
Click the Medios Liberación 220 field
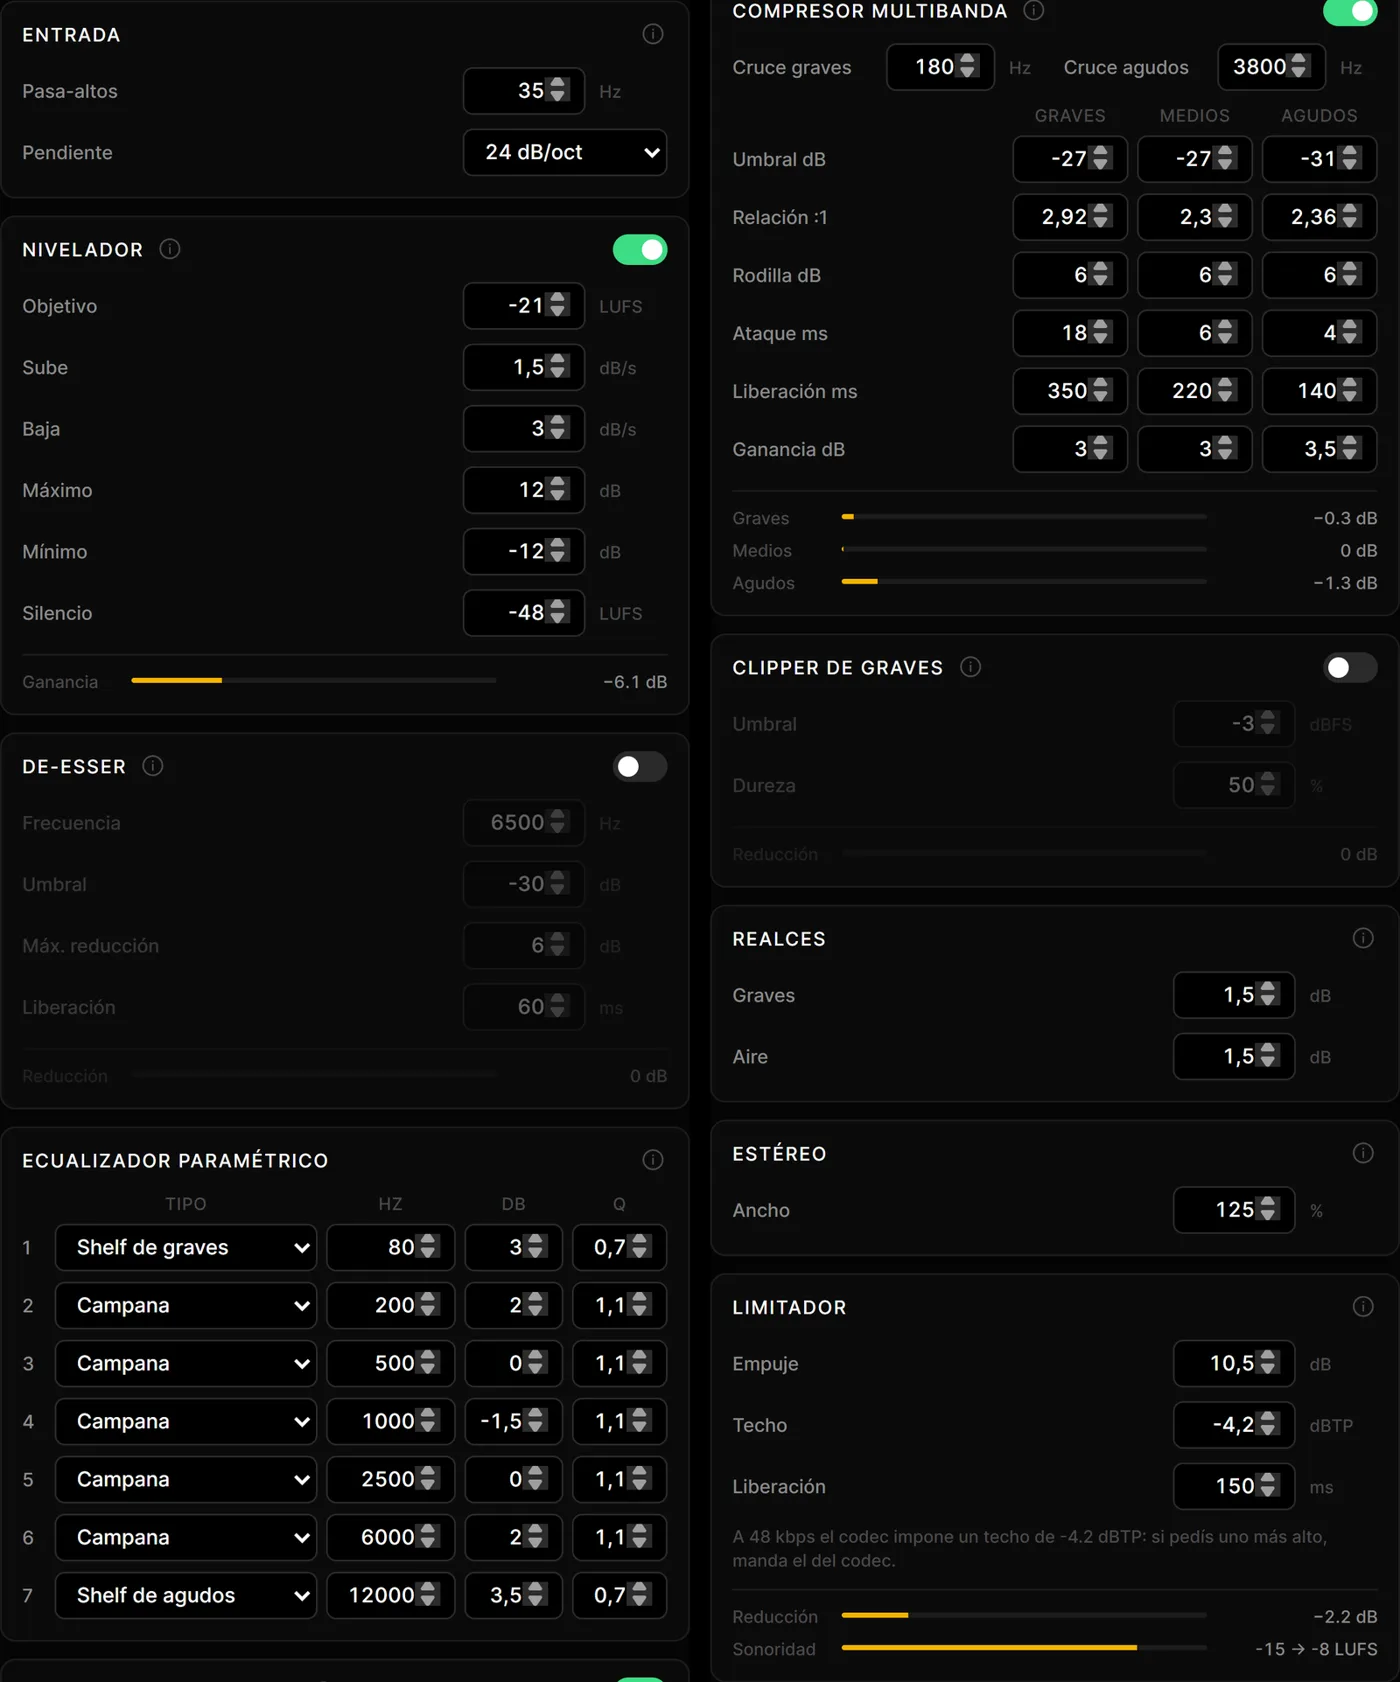click(x=1195, y=391)
